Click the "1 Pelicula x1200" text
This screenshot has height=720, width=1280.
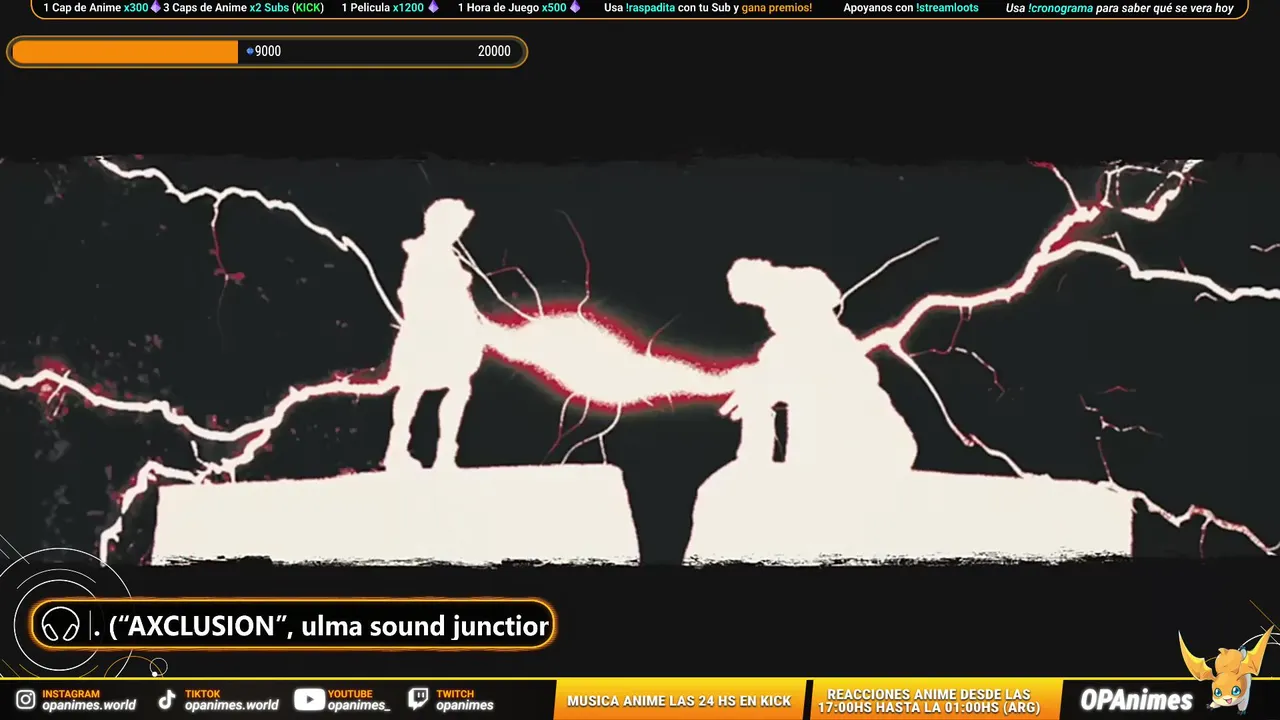[x=383, y=8]
